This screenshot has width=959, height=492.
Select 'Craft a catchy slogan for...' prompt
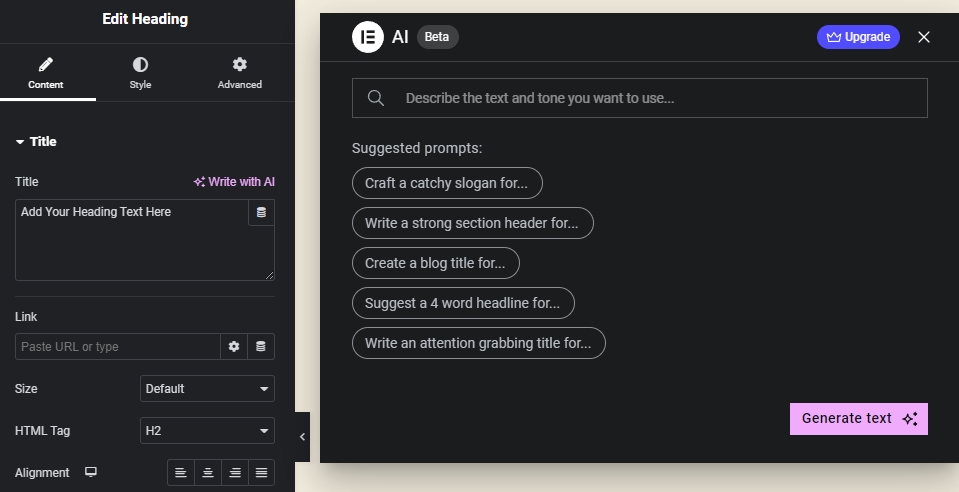point(447,183)
